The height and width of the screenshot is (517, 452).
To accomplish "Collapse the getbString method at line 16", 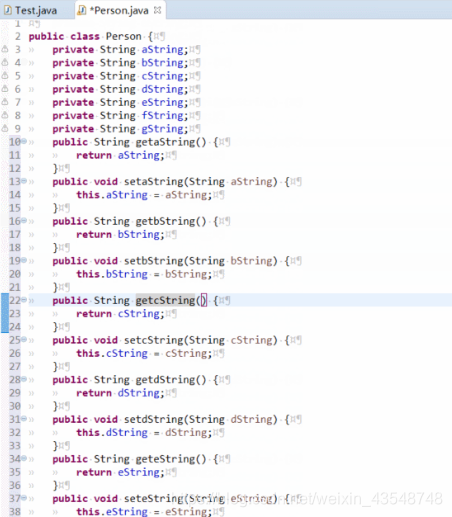I will (24, 220).
